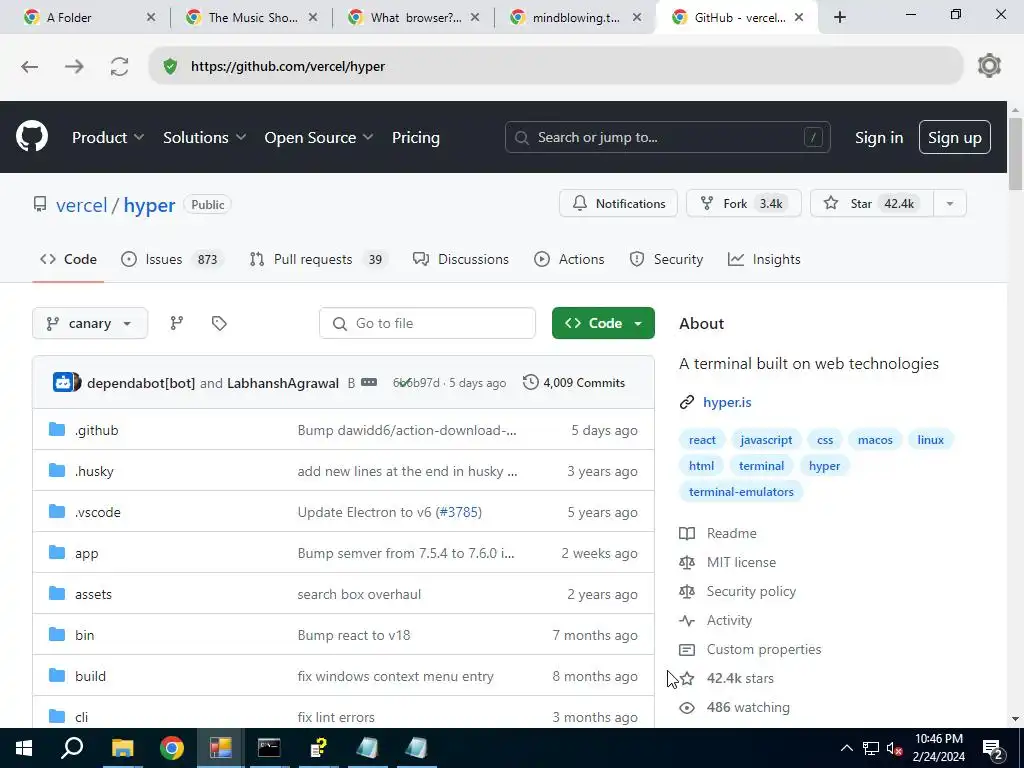1024x768 pixels.
Task: Open the Issues tab
Action: pyautogui.click(x=173, y=259)
